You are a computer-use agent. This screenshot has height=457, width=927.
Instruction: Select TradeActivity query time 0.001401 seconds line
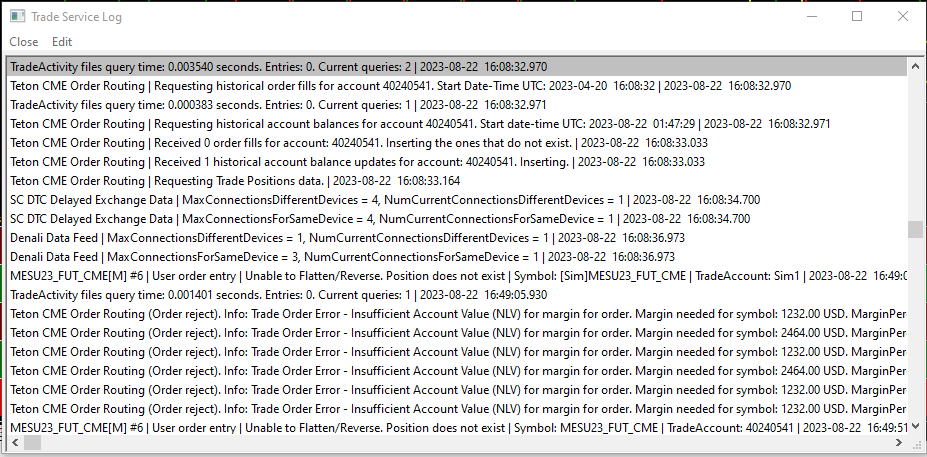pyautogui.click(x=456, y=294)
